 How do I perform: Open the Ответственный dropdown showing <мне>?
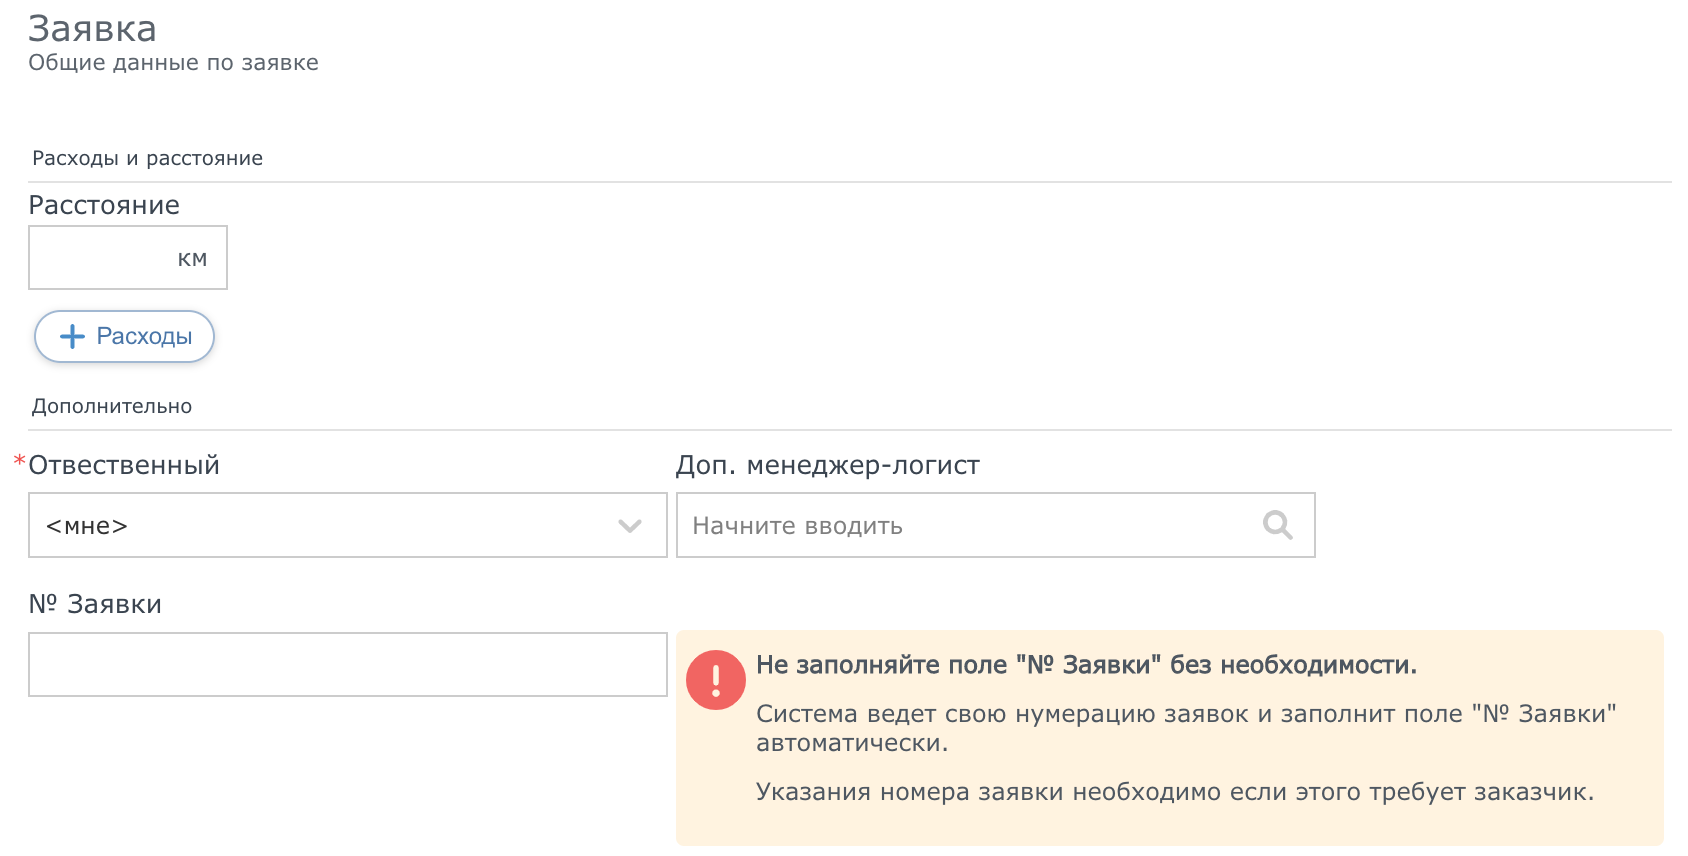click(347, 525)
